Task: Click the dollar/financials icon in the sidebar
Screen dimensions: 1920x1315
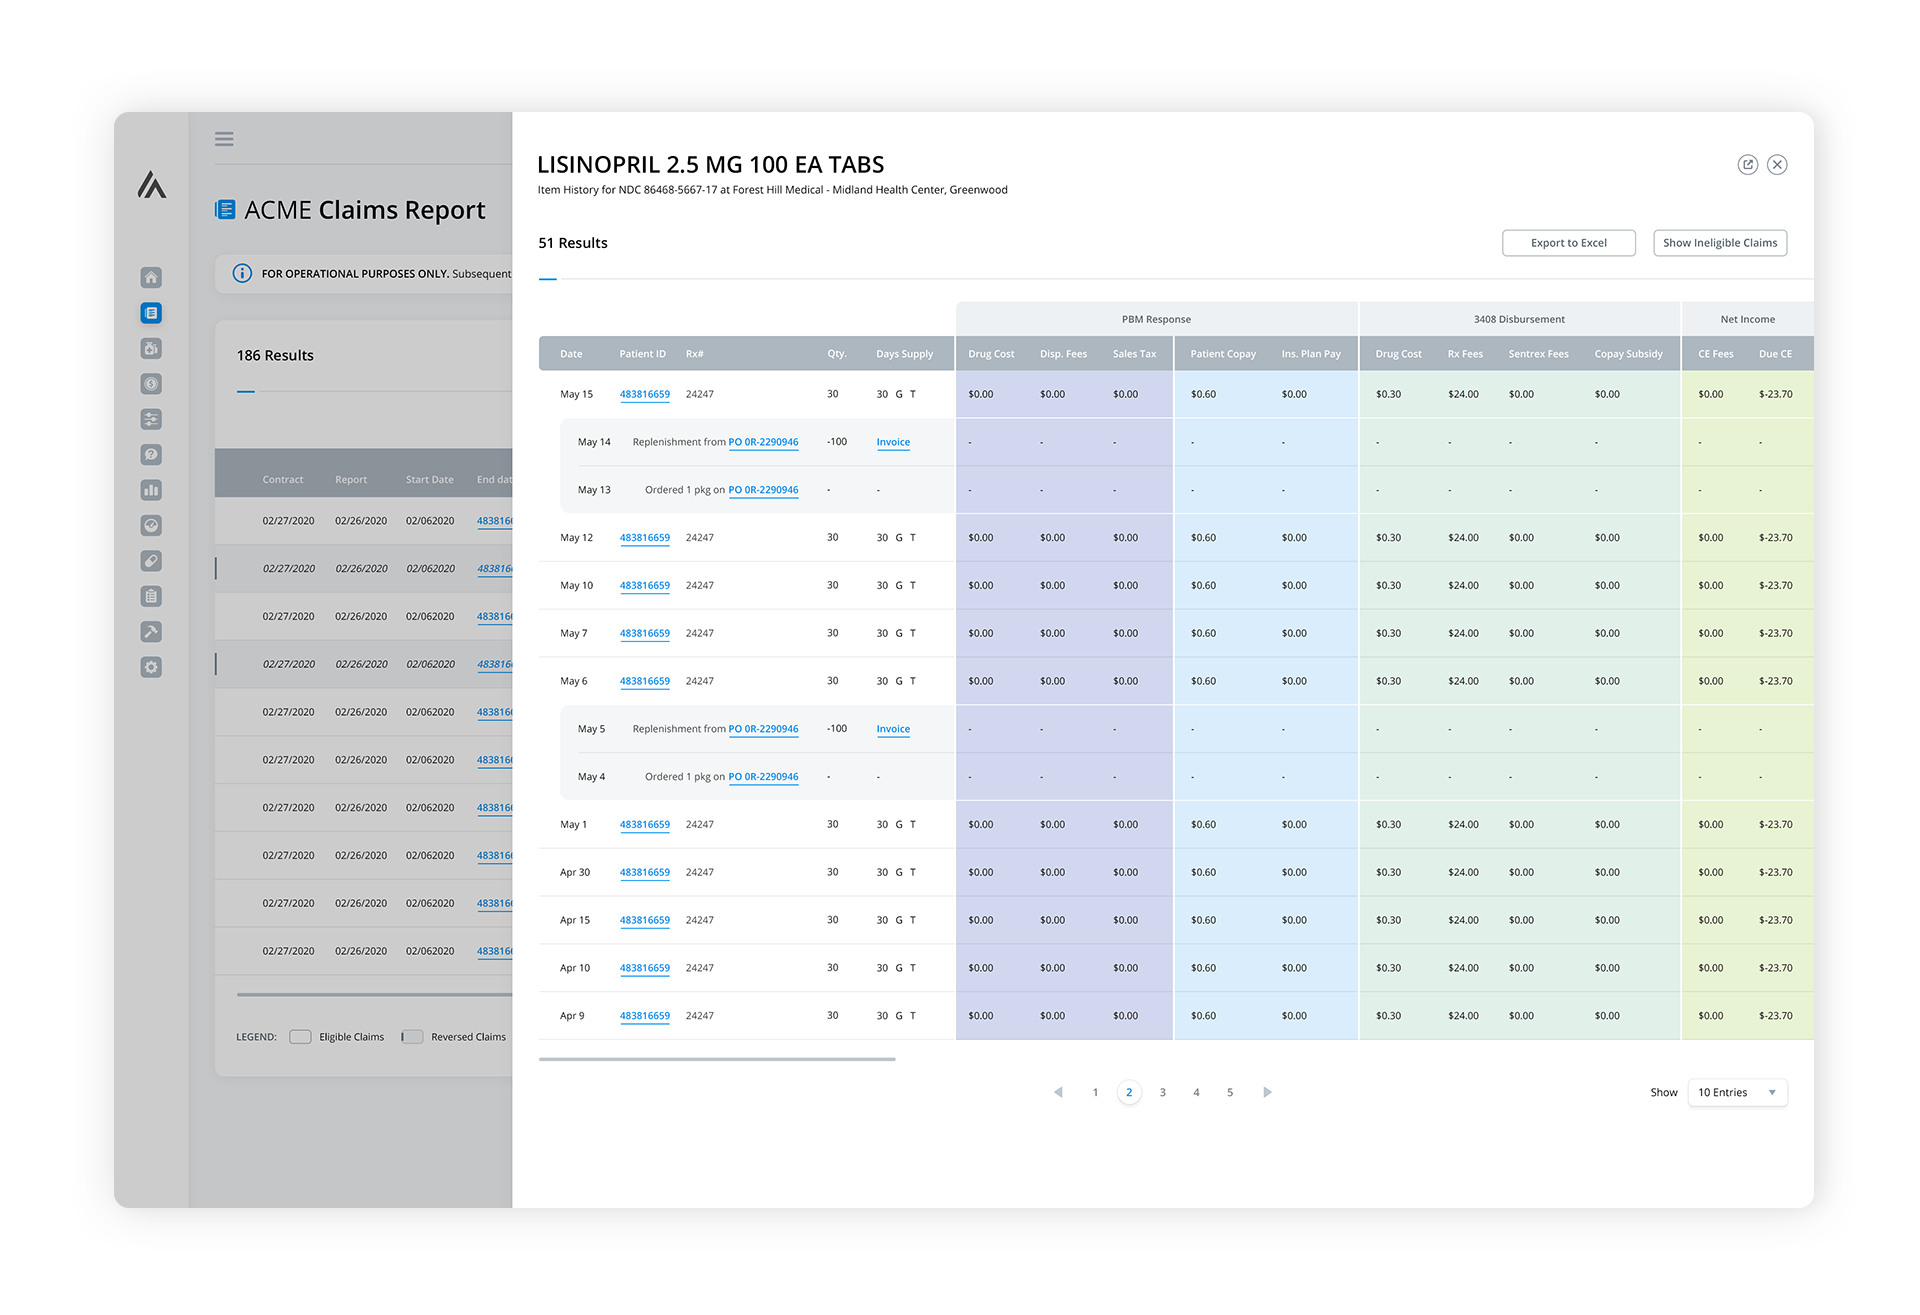Action: [x=151, y=383]
